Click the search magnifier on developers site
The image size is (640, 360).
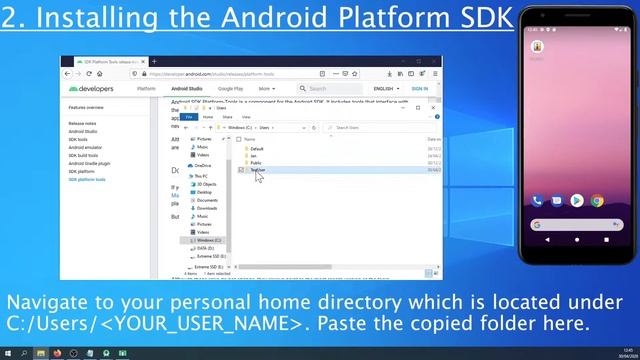[x=302, y=88]
